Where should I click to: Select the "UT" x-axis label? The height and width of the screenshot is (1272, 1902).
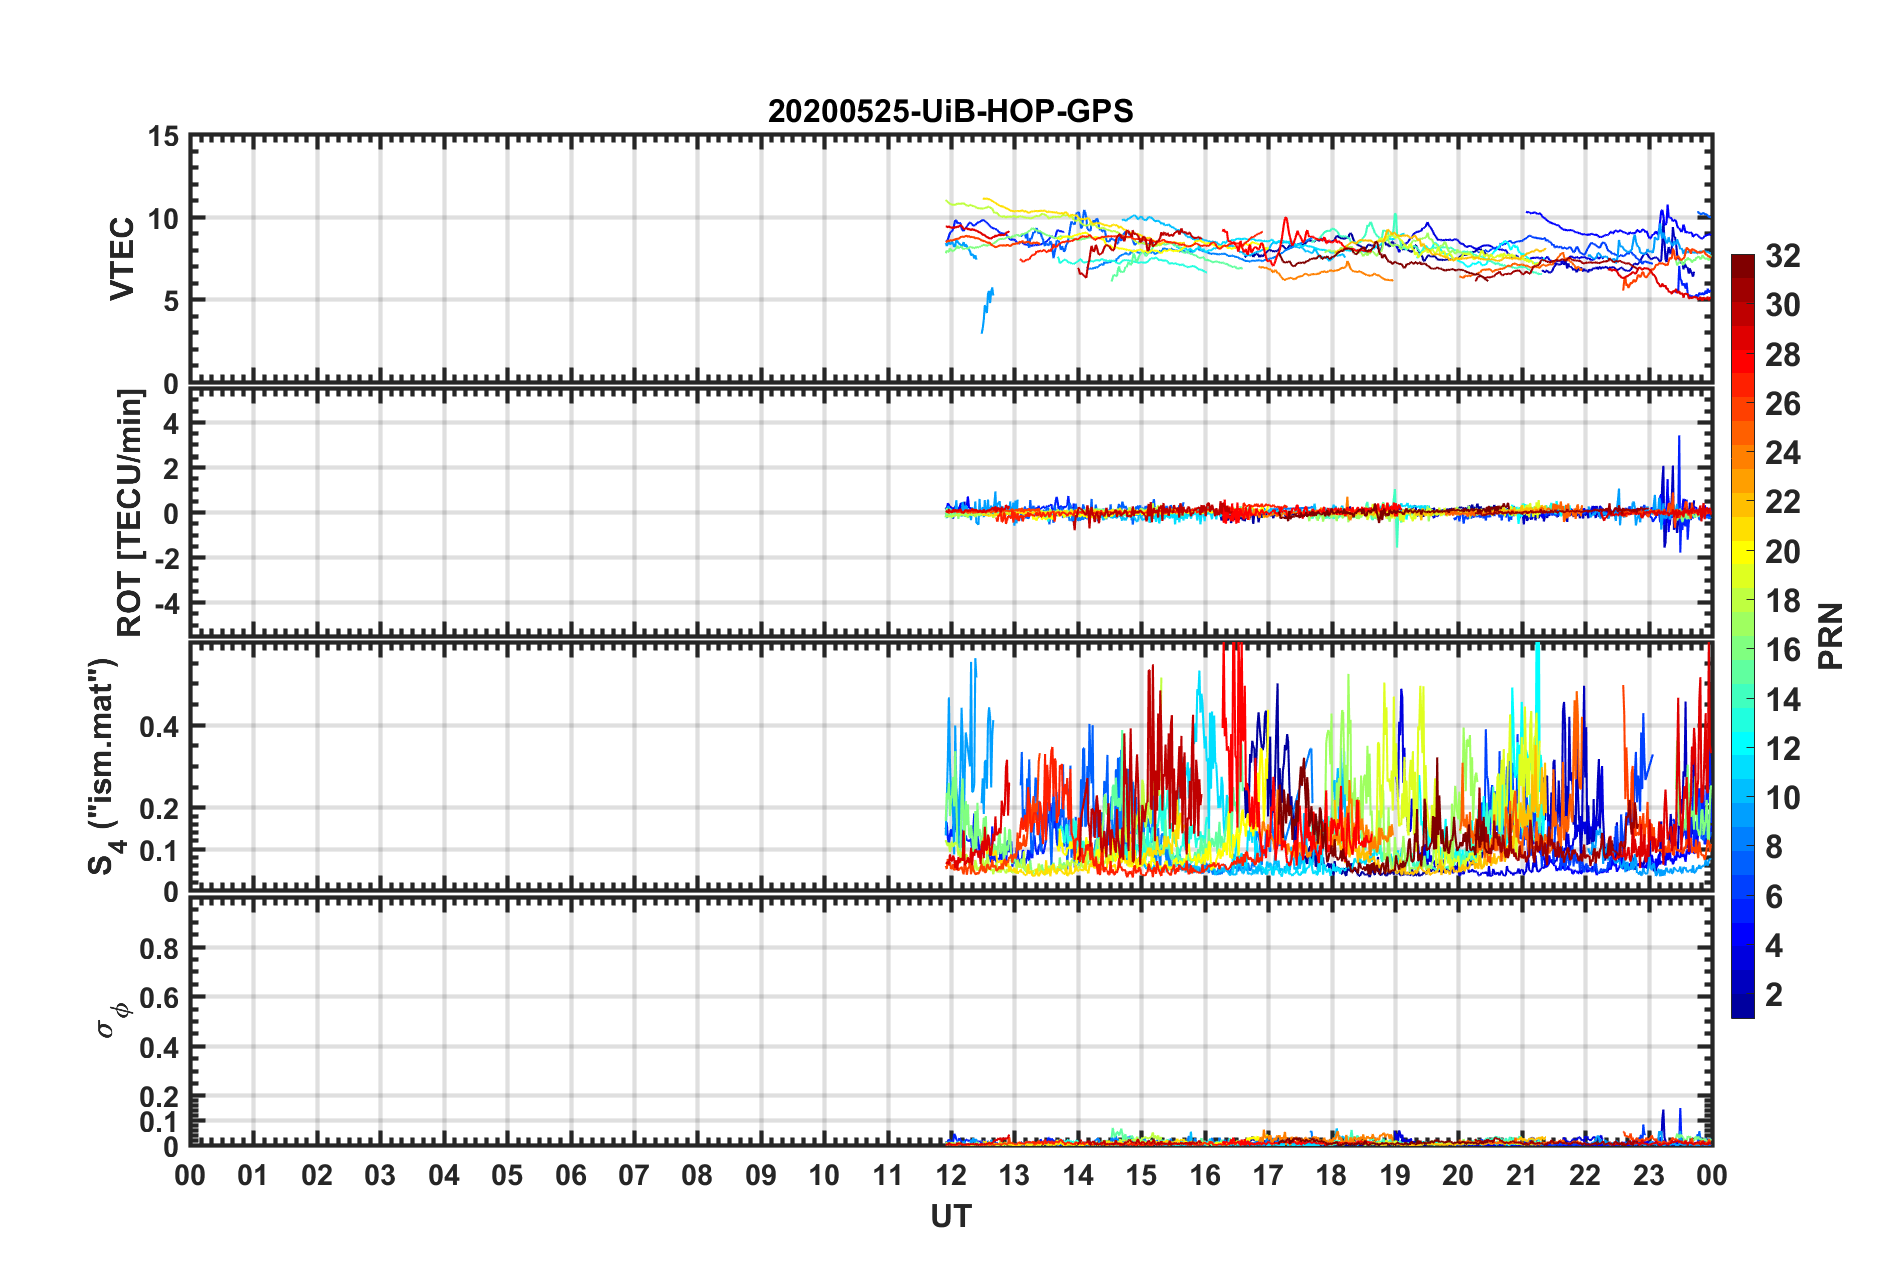[950, 1216]
